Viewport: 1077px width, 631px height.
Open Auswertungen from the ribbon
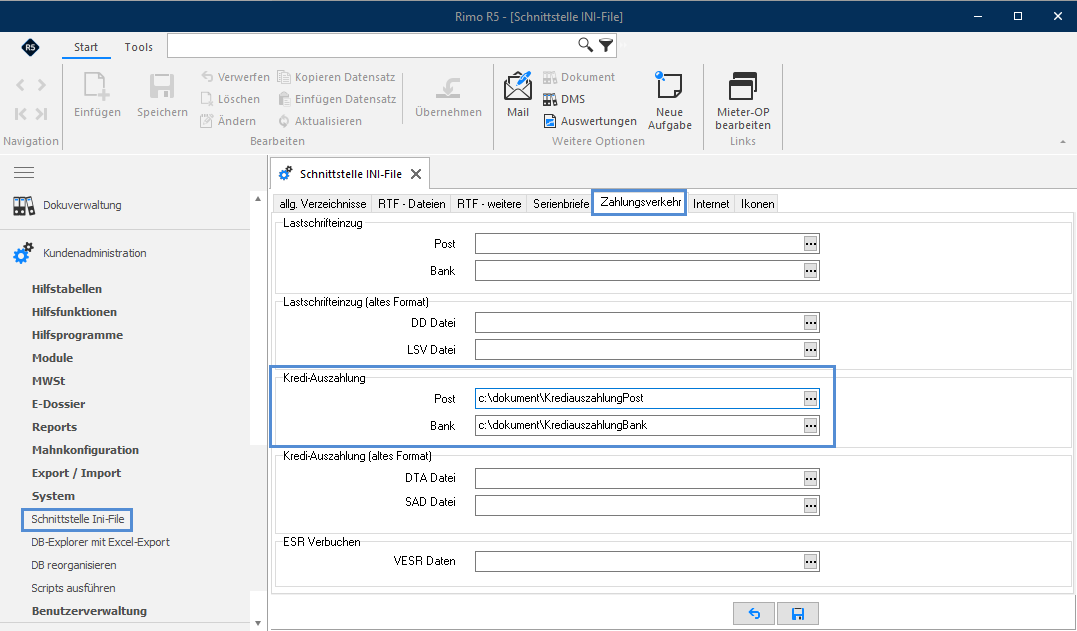pyautogui.click(x=590, y=121)
